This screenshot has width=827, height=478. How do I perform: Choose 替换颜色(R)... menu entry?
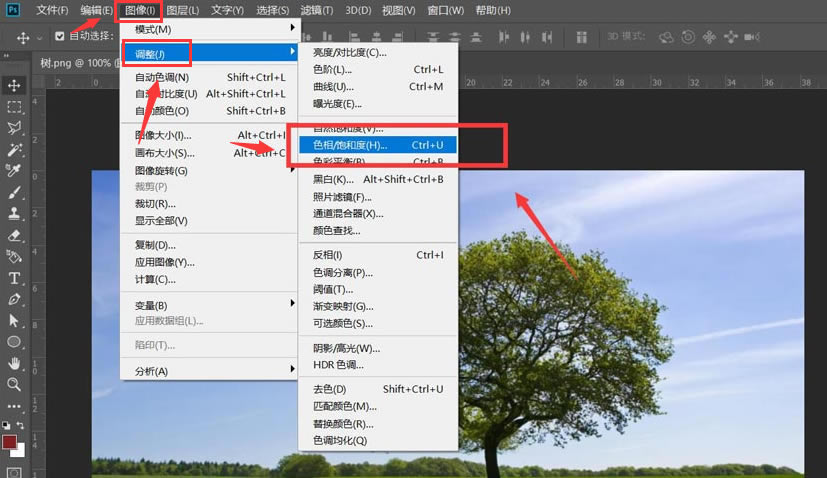pyautogui.click(x=378, y=424)
